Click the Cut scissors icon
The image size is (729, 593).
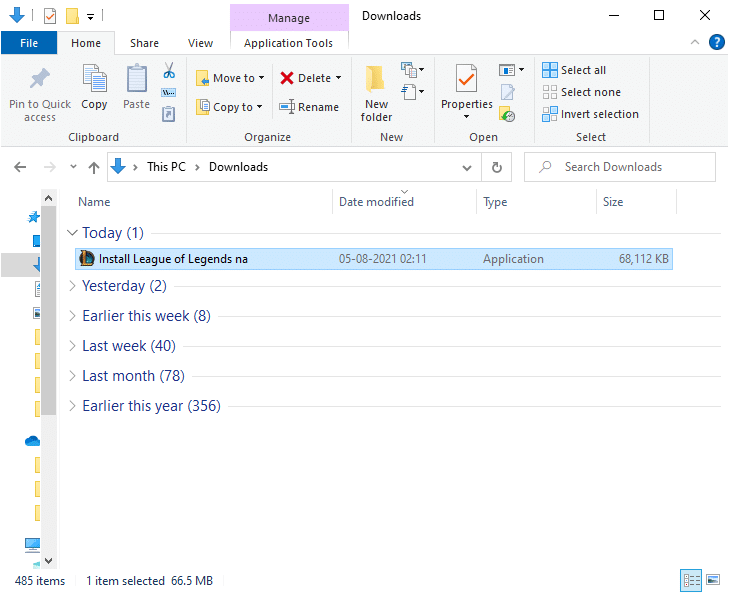(169, 71)
